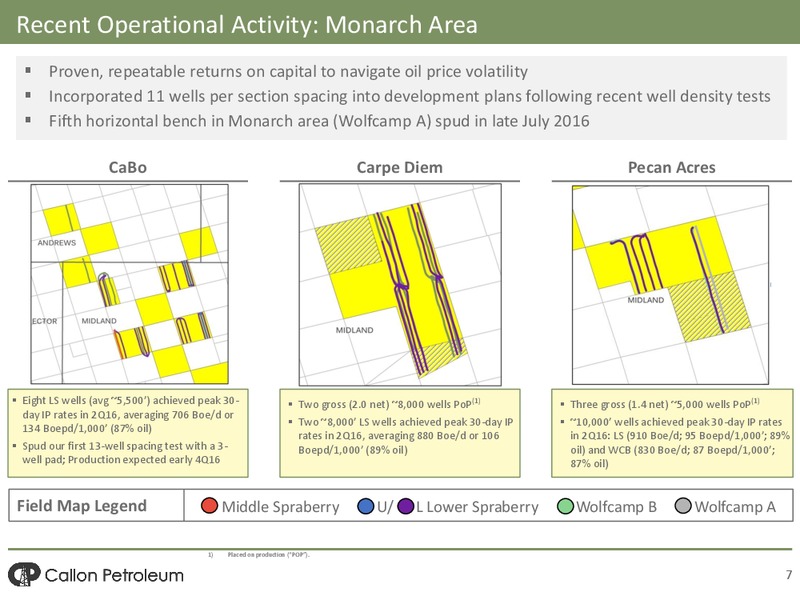Click the 'Placed on production' footnote

tap(268, 555)
